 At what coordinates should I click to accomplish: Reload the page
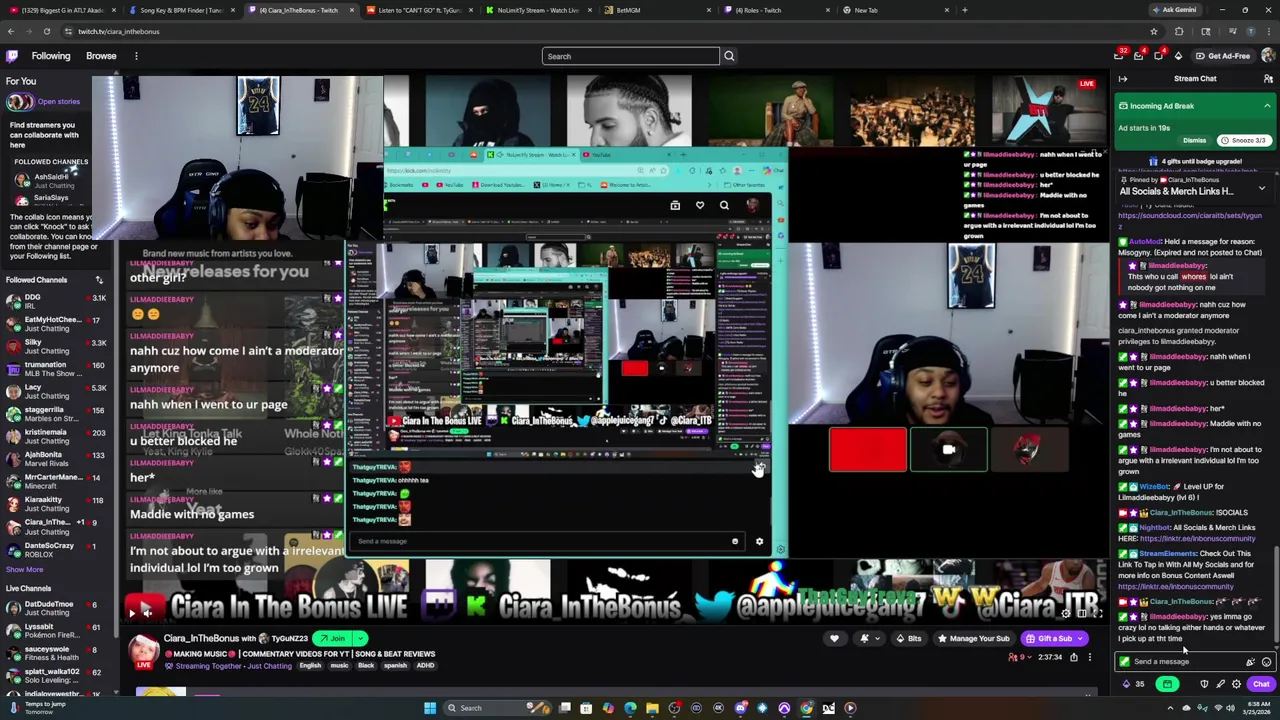pyautogui.click(x=46, y=31)
